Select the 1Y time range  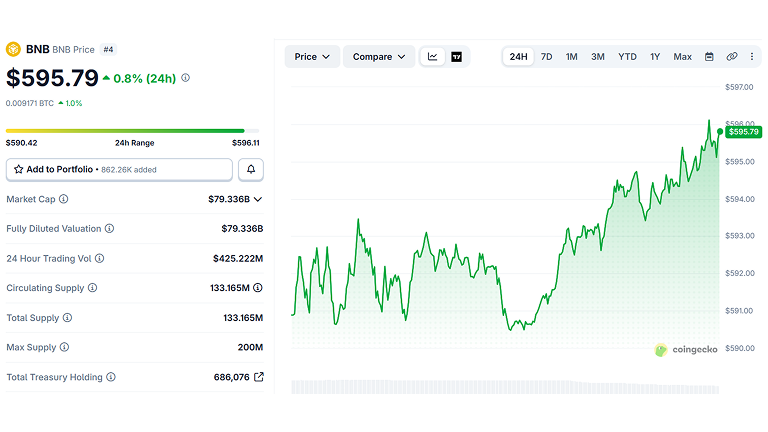pyautogui.click(x=655, y=57)
